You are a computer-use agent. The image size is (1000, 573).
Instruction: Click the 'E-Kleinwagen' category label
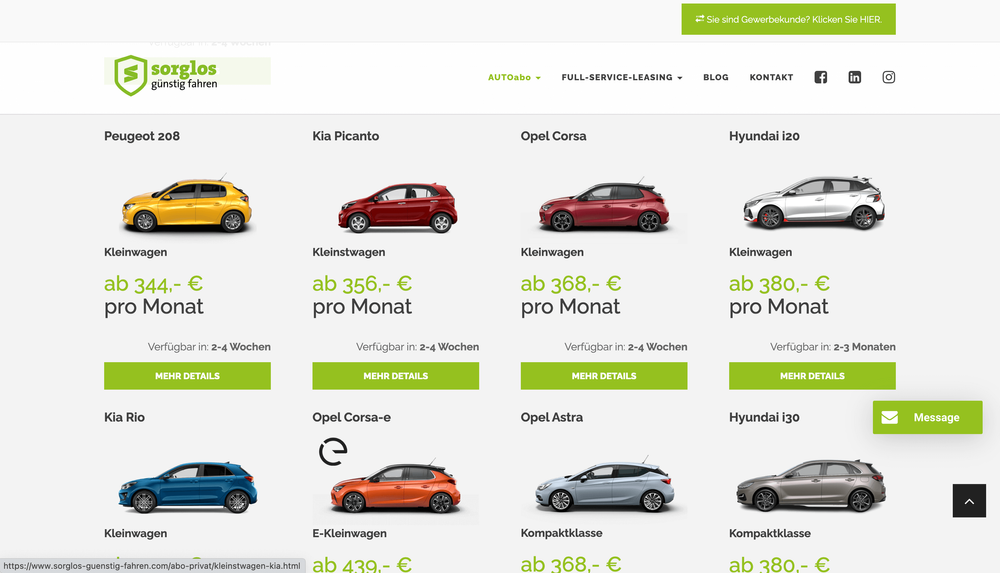click(349, 533)
